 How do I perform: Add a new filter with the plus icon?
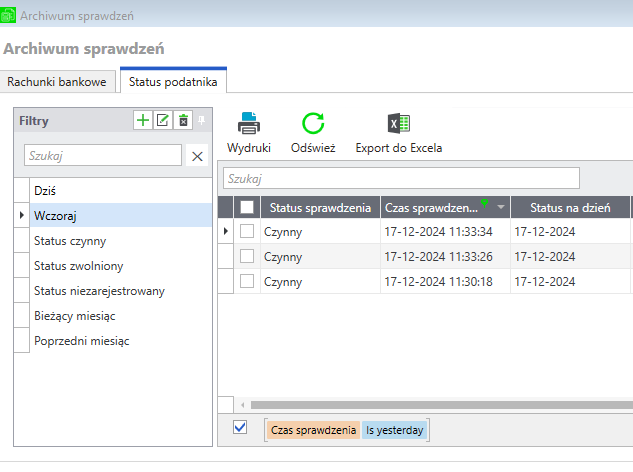tap(143, 121)
